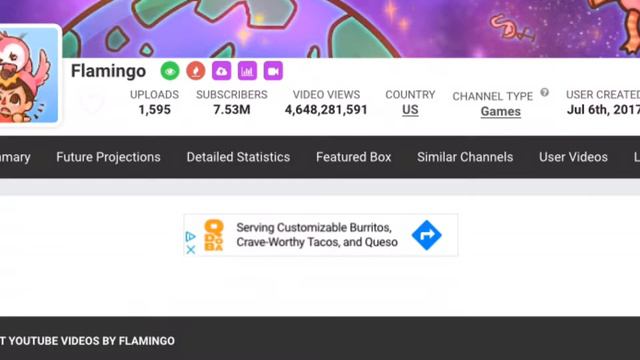Viewport: 640px width, 360px height.
Task: Click the YouTube Videos by Flamingo header
Action: coord(87,341)
